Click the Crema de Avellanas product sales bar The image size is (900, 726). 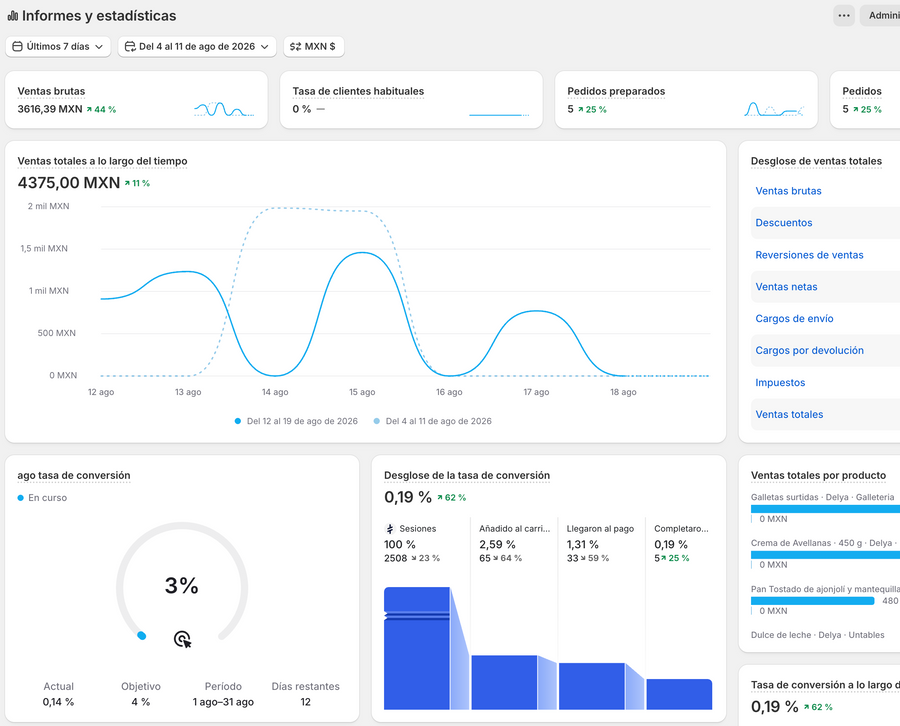point(825,555)
